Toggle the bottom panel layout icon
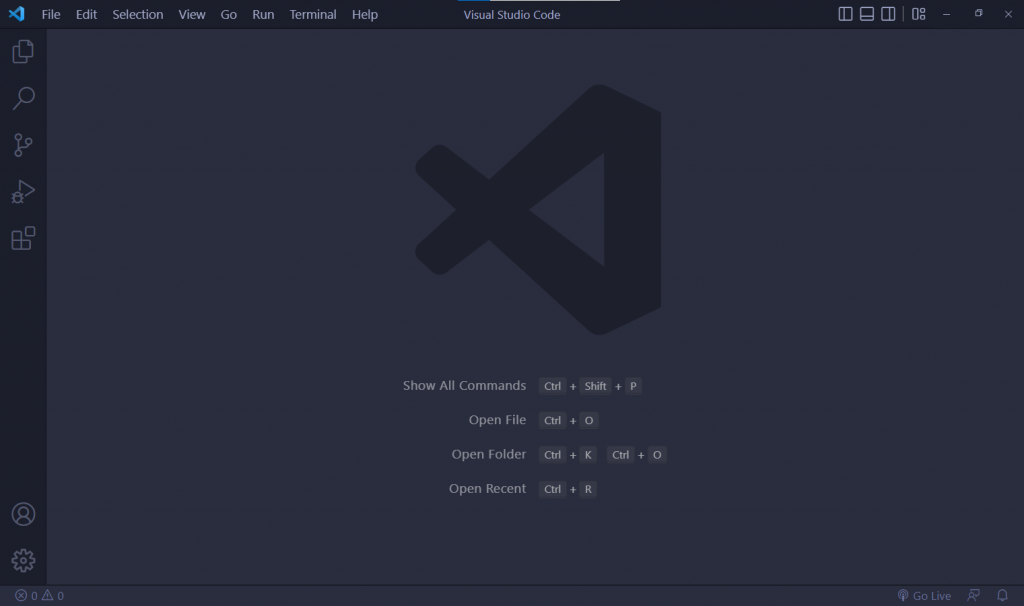The image size is (1024, 606). 867,14
